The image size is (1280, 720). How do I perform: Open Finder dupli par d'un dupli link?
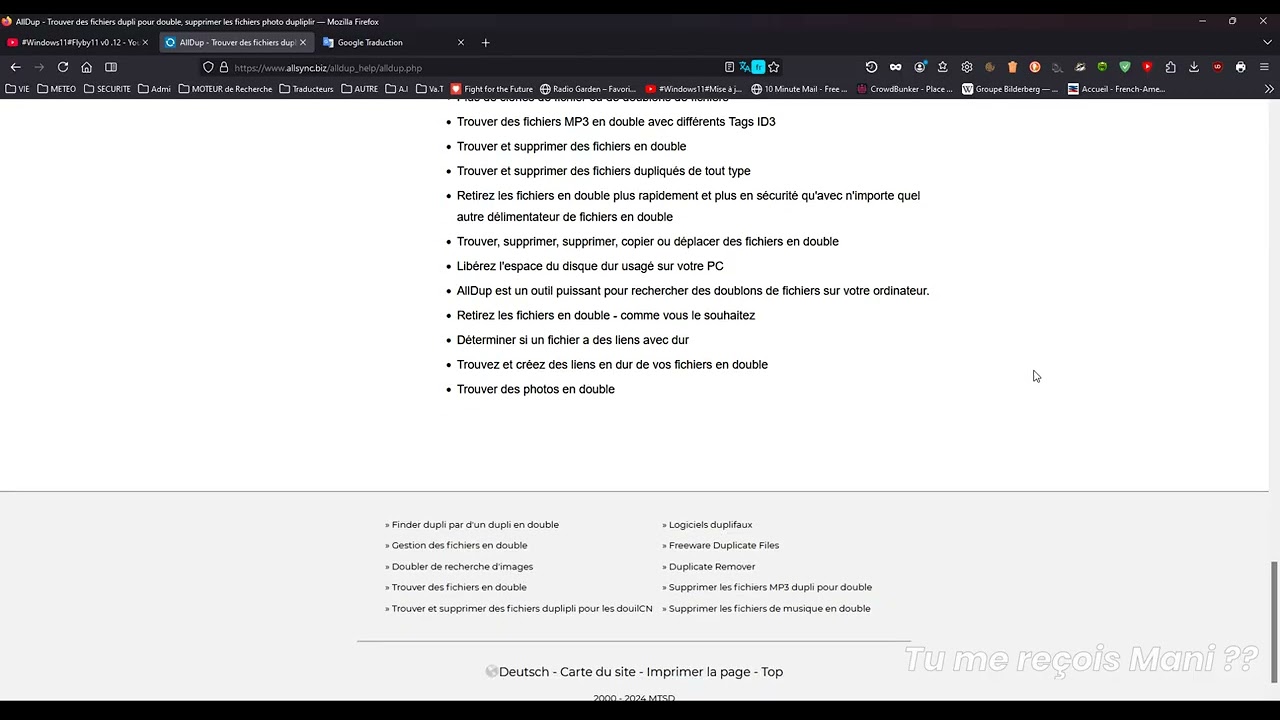(475, 524)
